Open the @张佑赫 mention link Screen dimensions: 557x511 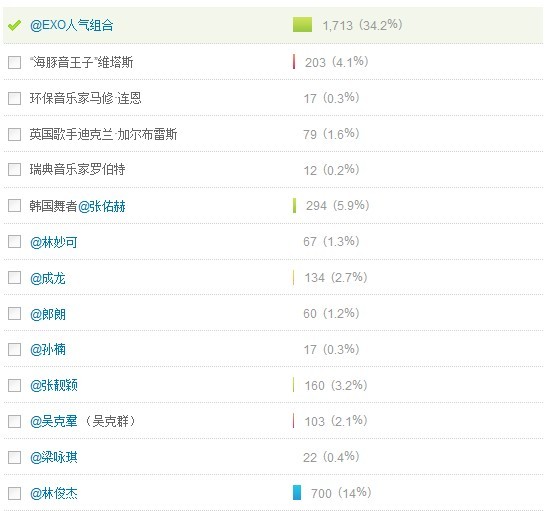[x=102, y=206]
